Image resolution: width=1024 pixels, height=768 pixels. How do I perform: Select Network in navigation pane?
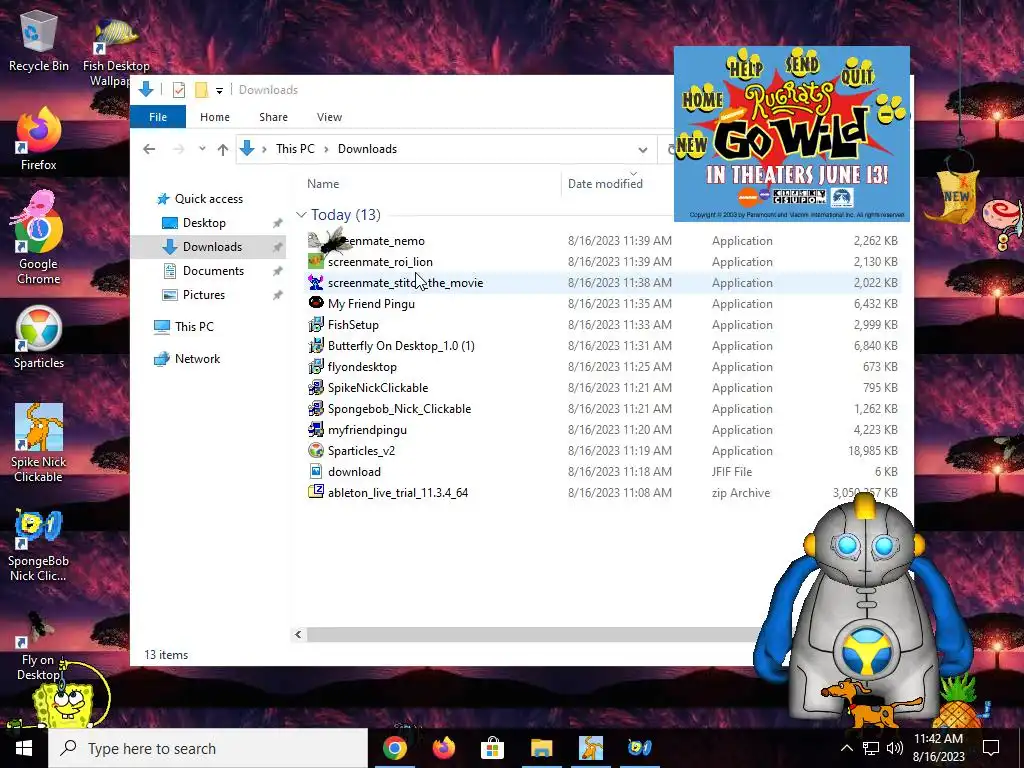coord(197,359)
